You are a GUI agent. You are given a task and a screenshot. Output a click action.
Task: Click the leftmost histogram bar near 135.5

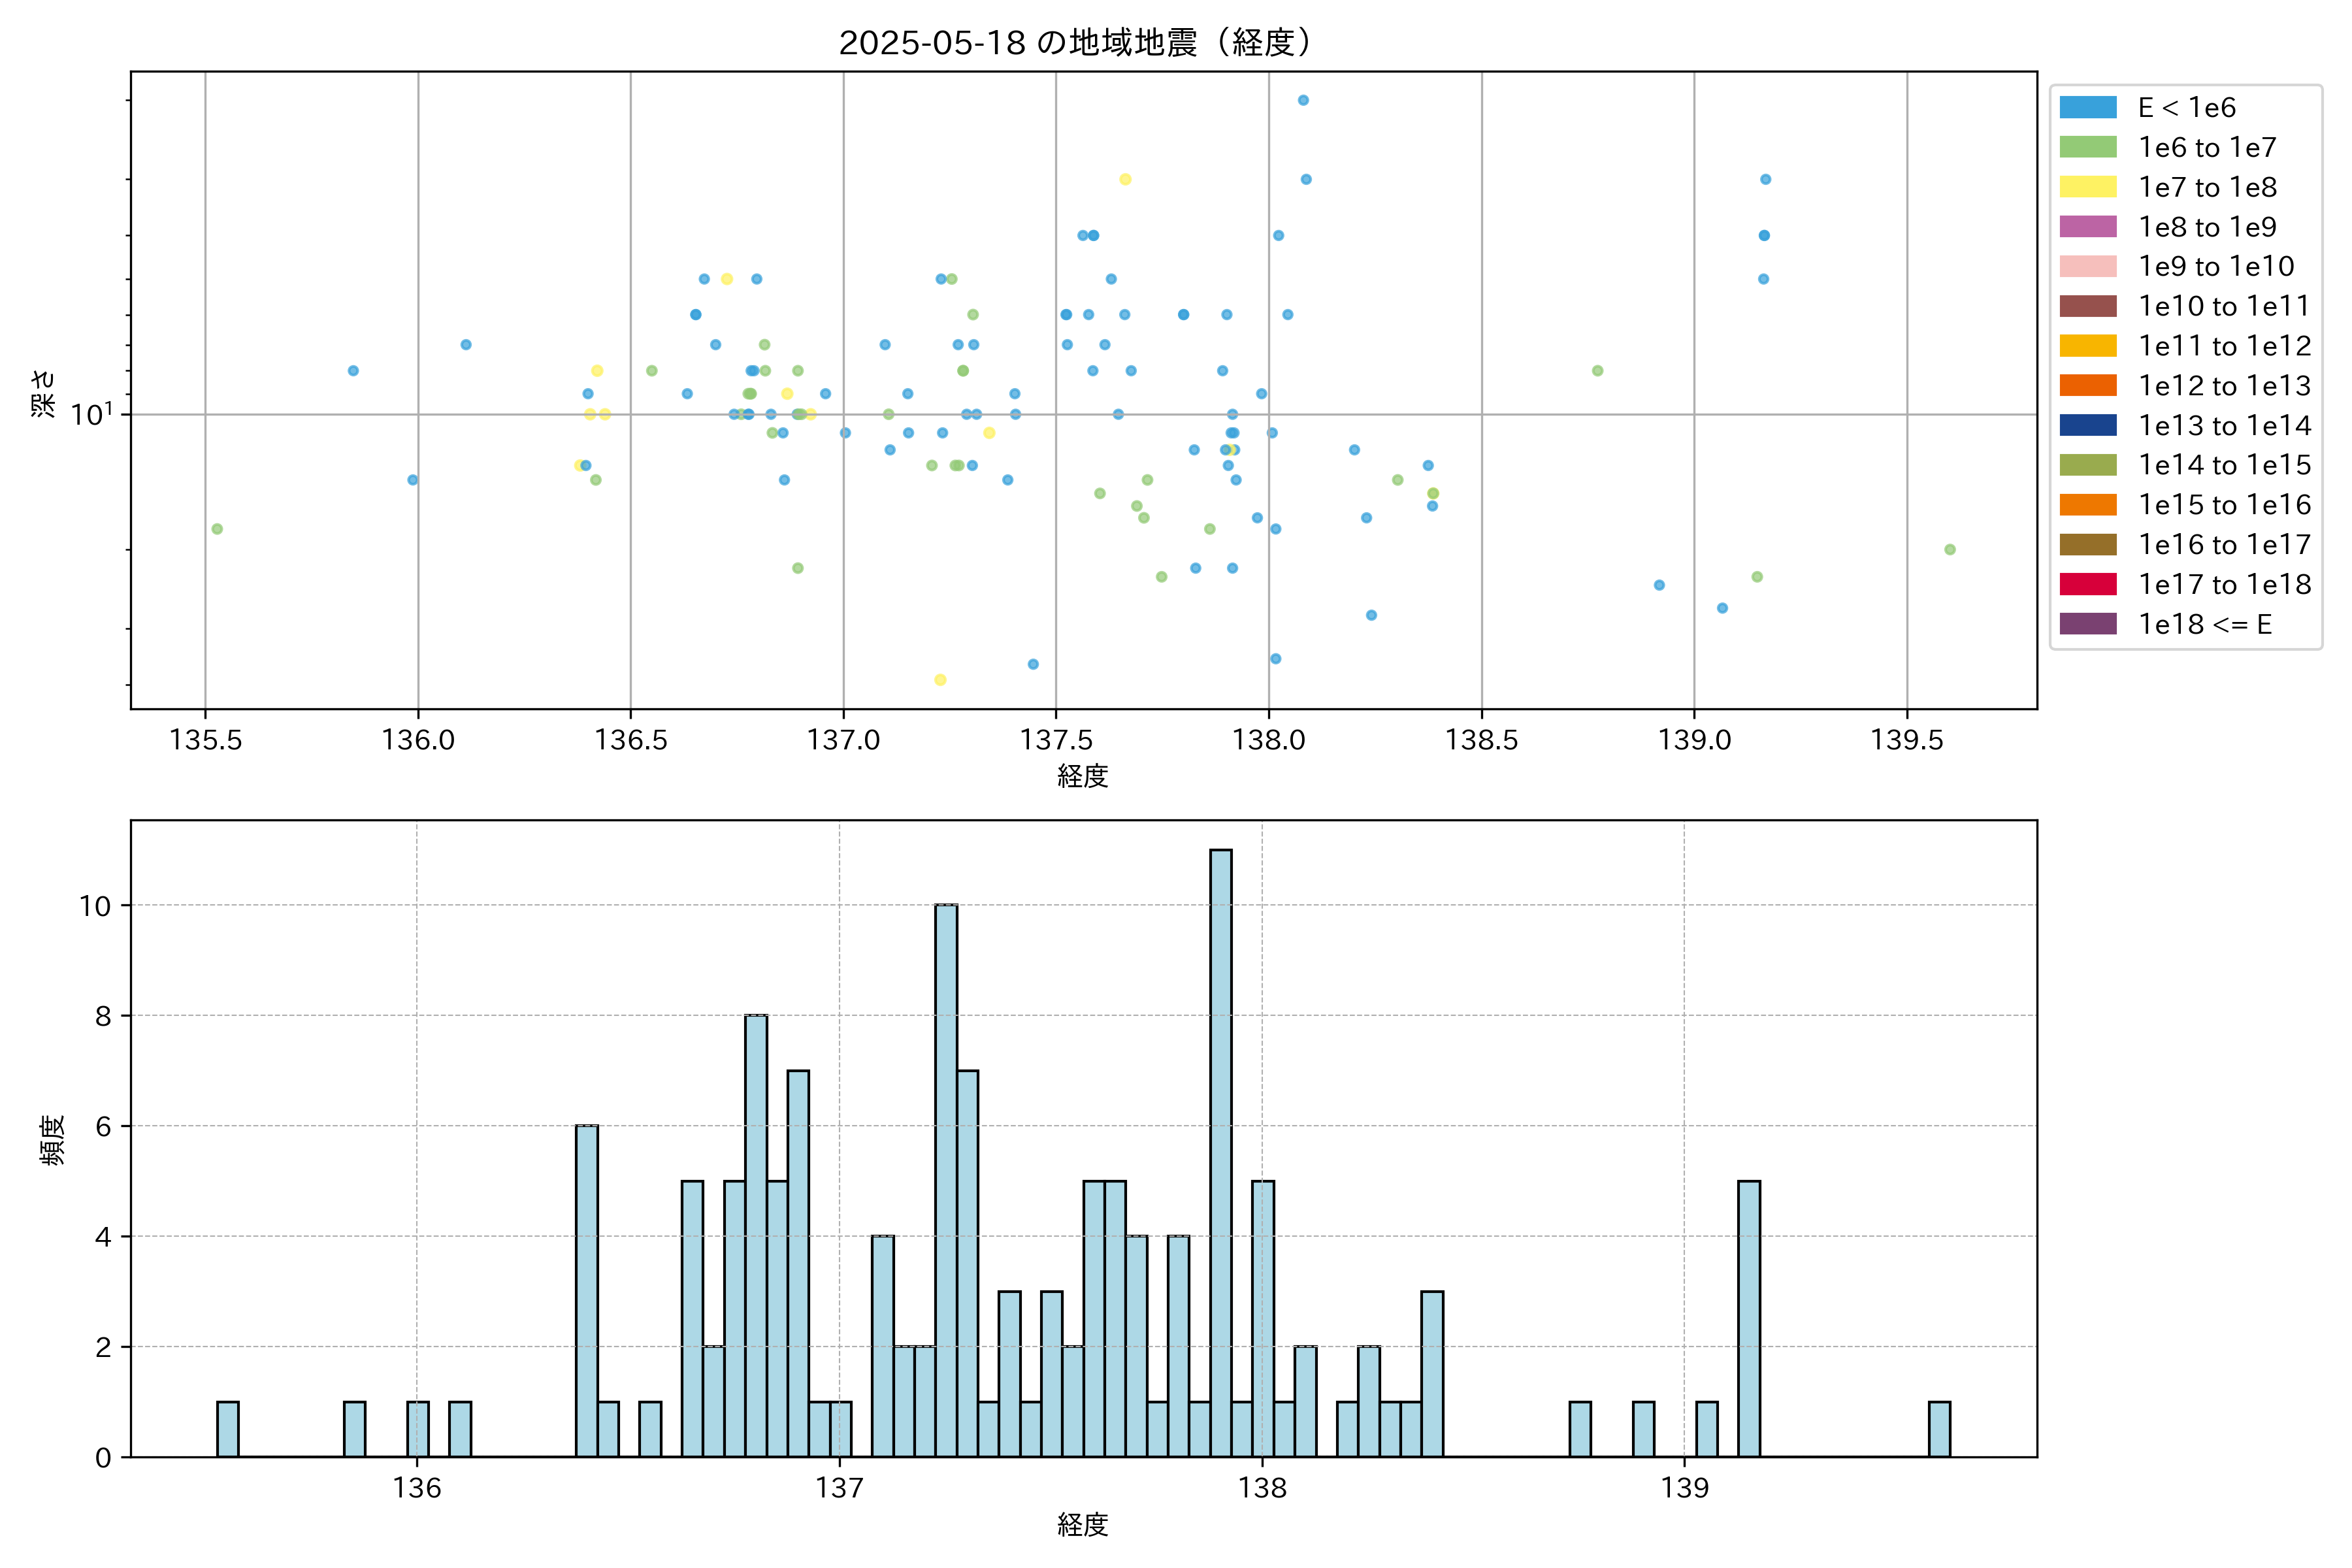[228, 1429]
